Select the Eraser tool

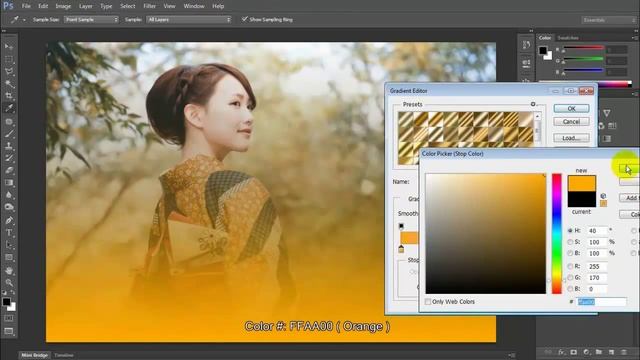(x=9, y=170)
